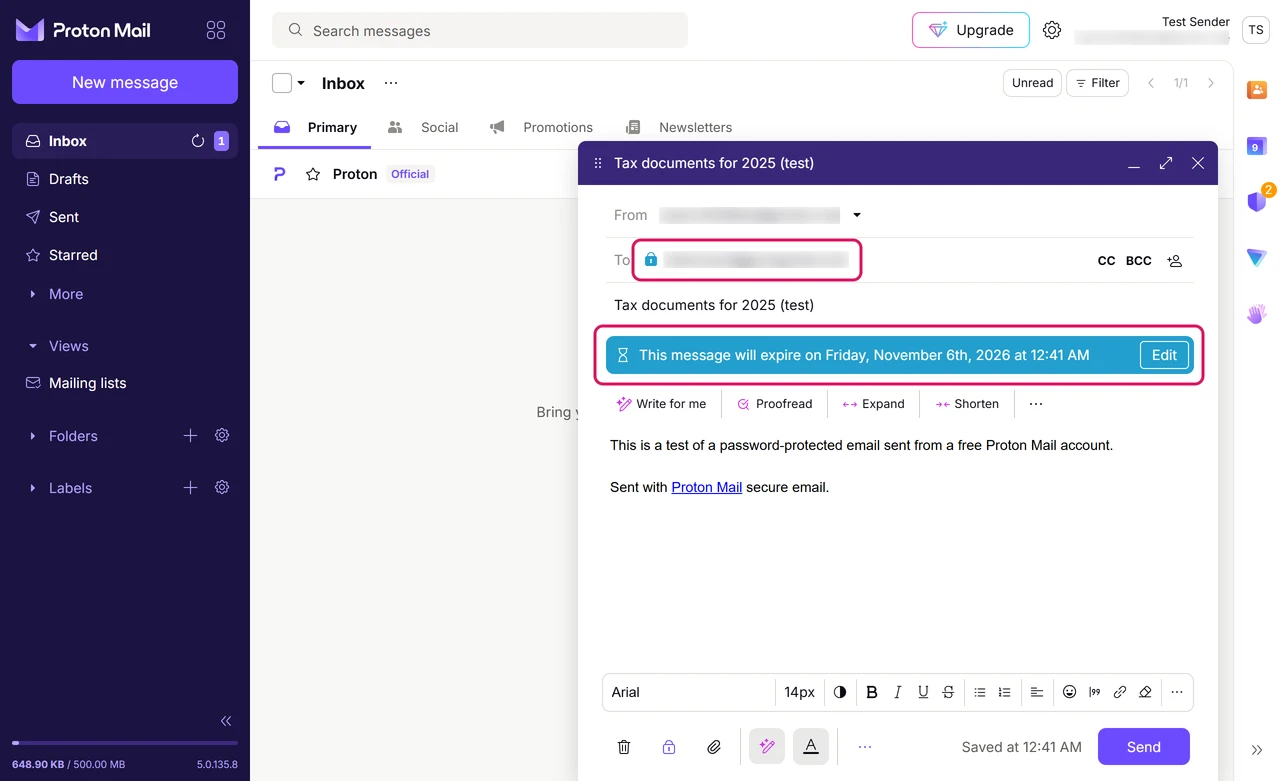Delete the draft with the trash icon
Viewport: 1280px width, 781px height.
coord(624,747)
